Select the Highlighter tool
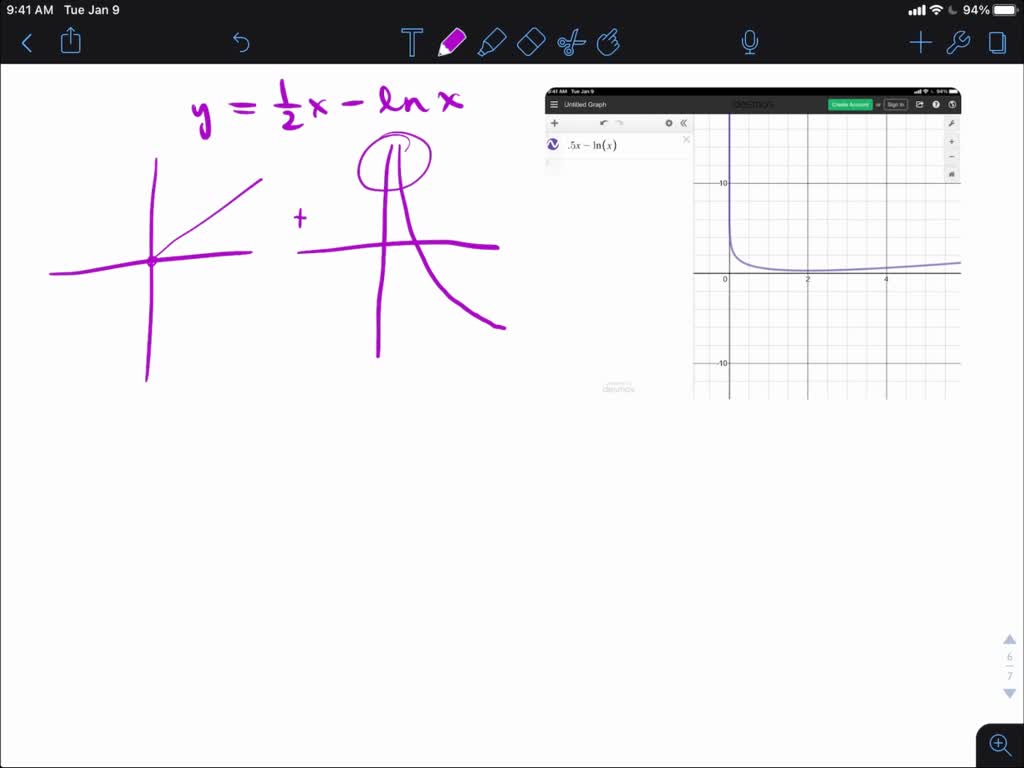This screenshot has height=768, width=1024. click(491, 42)
